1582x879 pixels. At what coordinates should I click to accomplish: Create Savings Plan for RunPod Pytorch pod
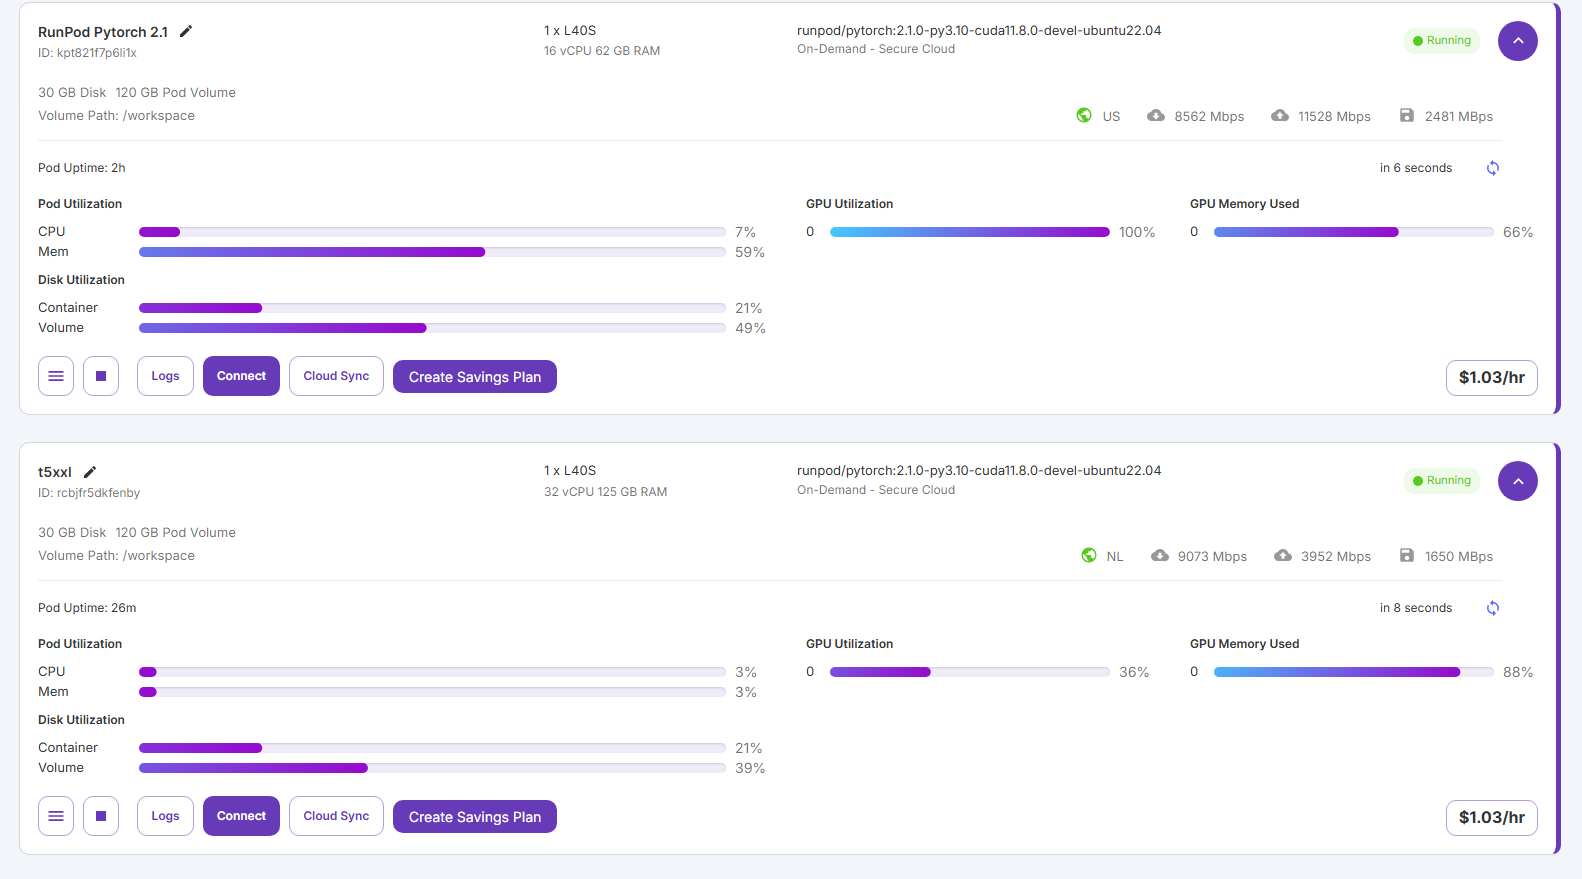click(x=474, y=377)
